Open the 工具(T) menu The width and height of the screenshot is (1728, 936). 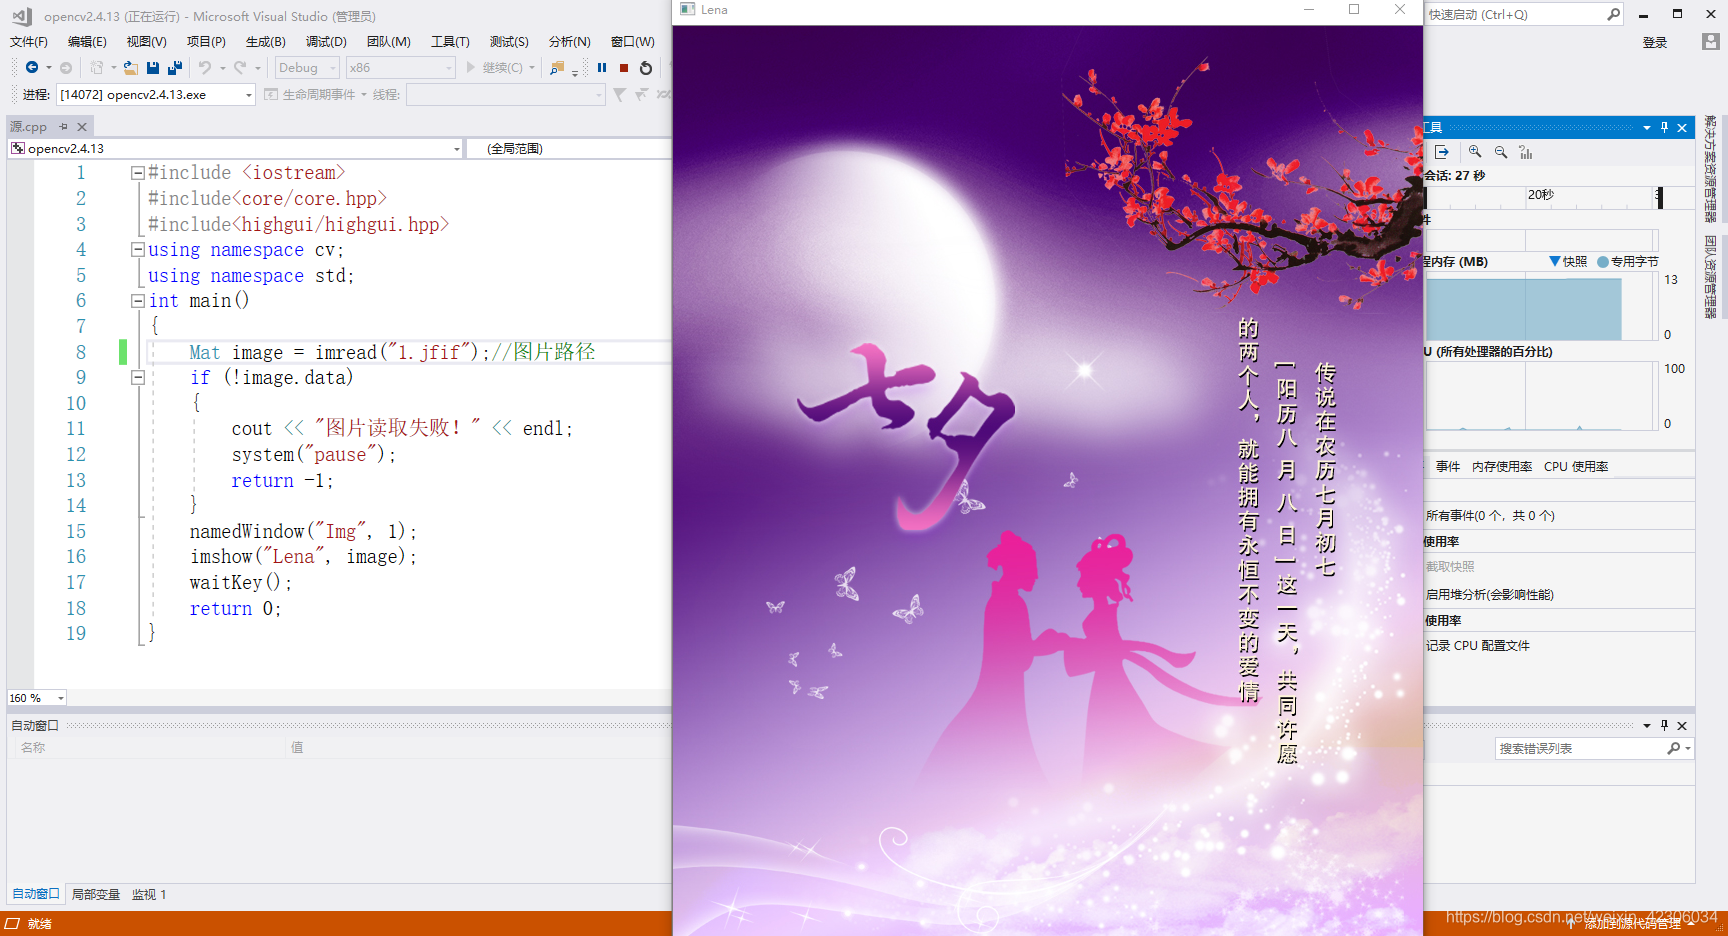[x=450, y=41]
